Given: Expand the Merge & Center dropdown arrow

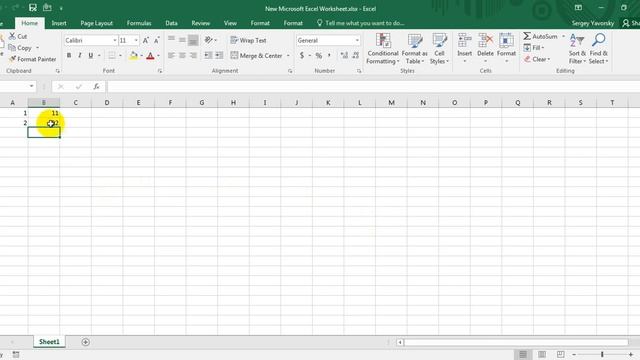Looking at the screenshot, I should [x=288, y=56].
